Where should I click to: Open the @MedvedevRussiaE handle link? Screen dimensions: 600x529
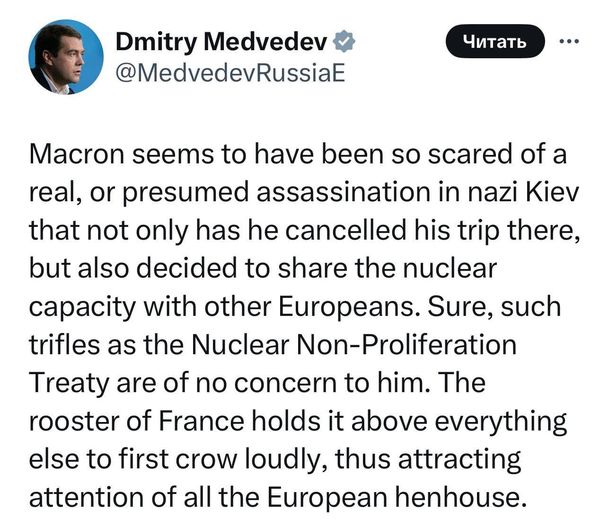230,73
